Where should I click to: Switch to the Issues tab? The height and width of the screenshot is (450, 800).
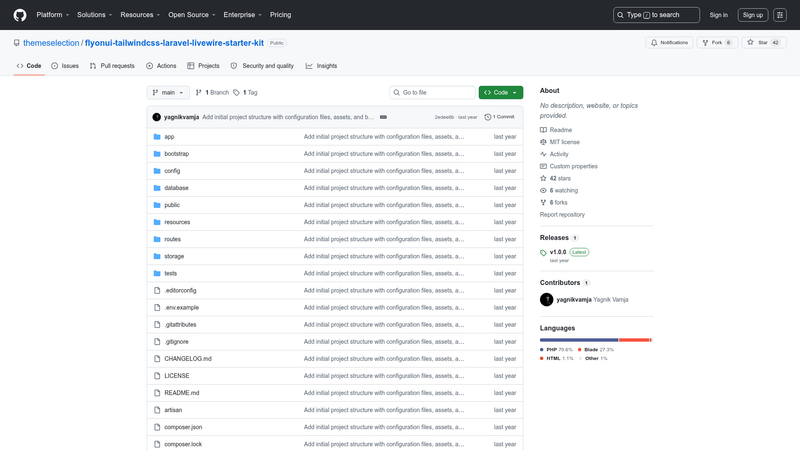pyautogui.click(x=65, y=66)
